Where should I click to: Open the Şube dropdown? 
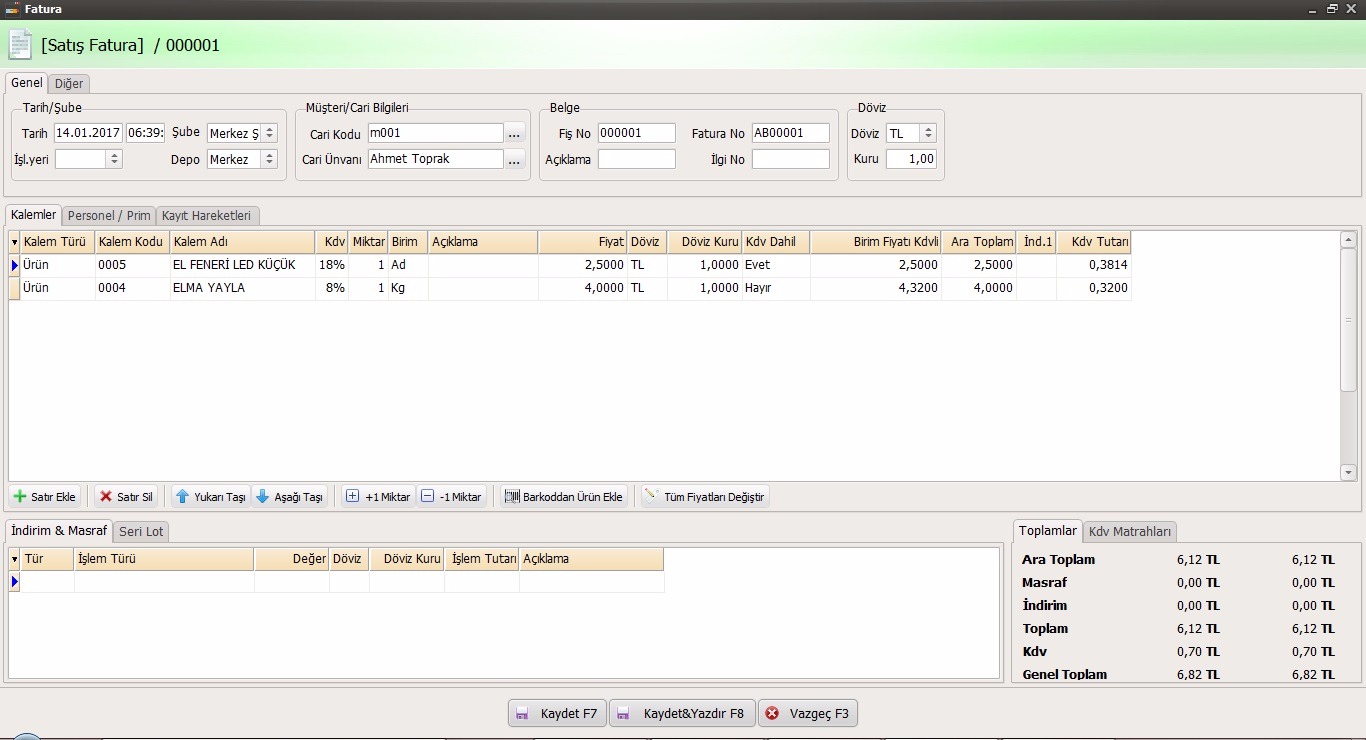pyautogui.click(x=269, y=133)
